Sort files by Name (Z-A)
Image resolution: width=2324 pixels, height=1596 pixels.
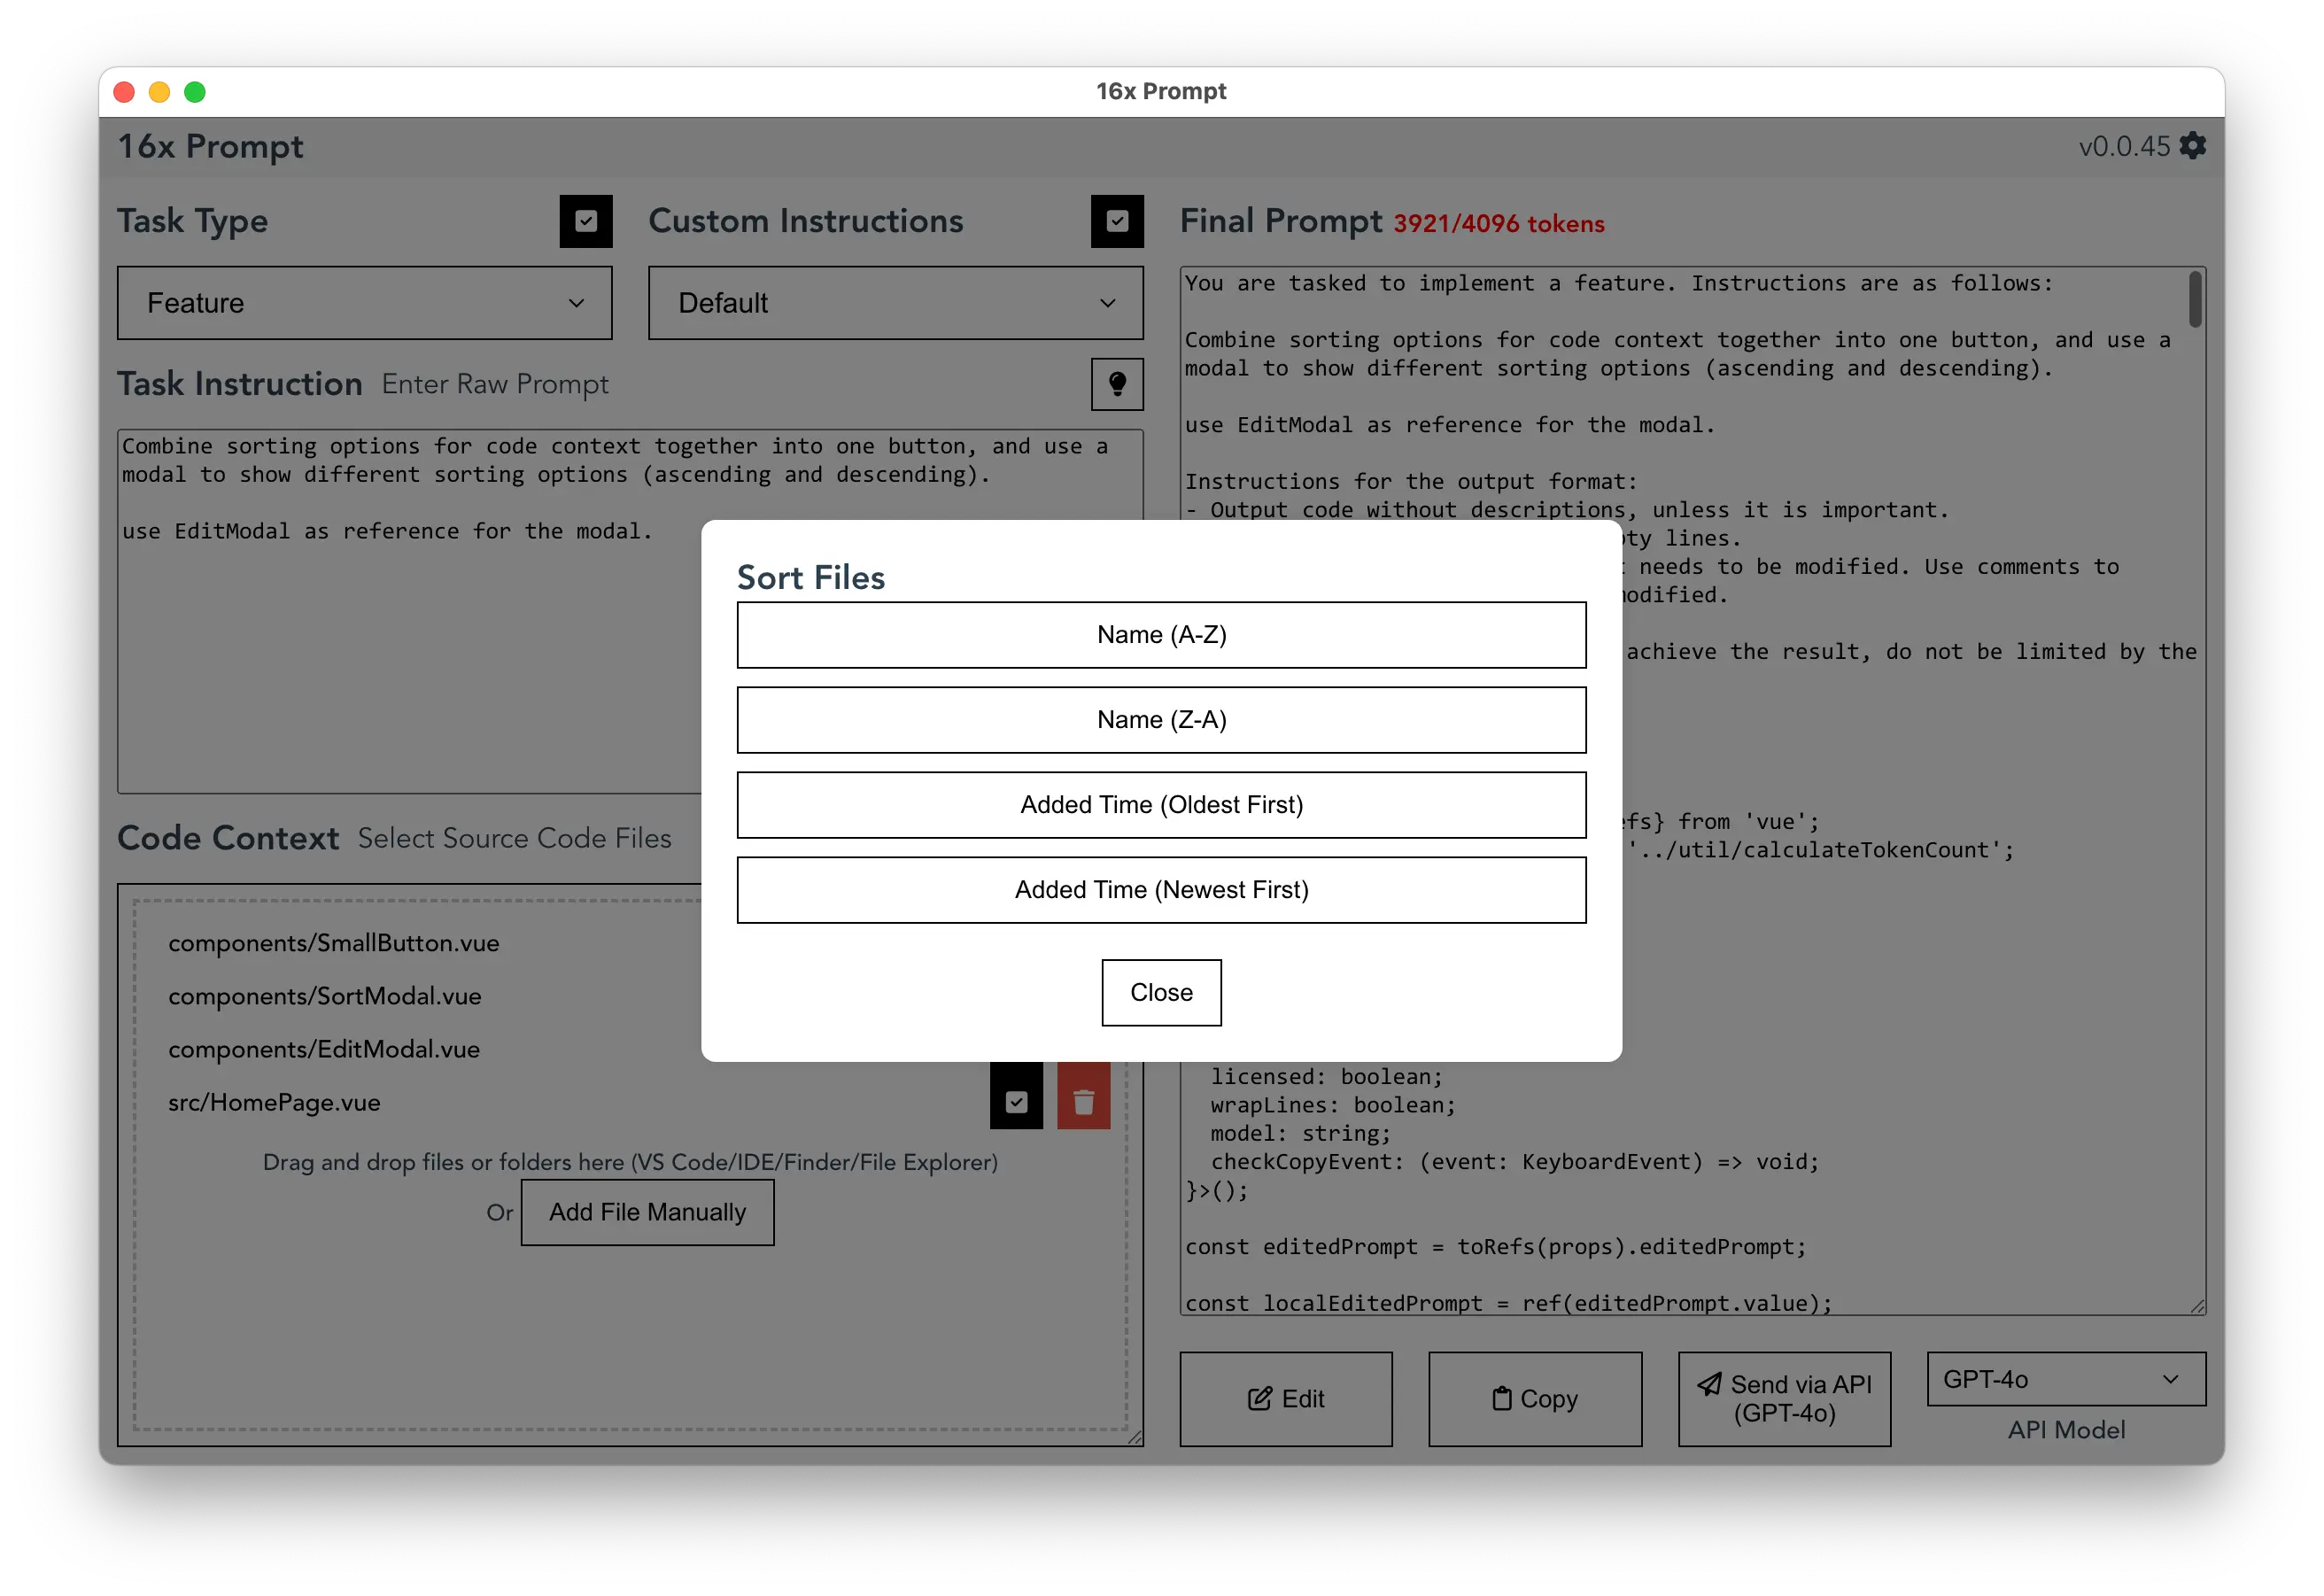[x=1162, y=720]
